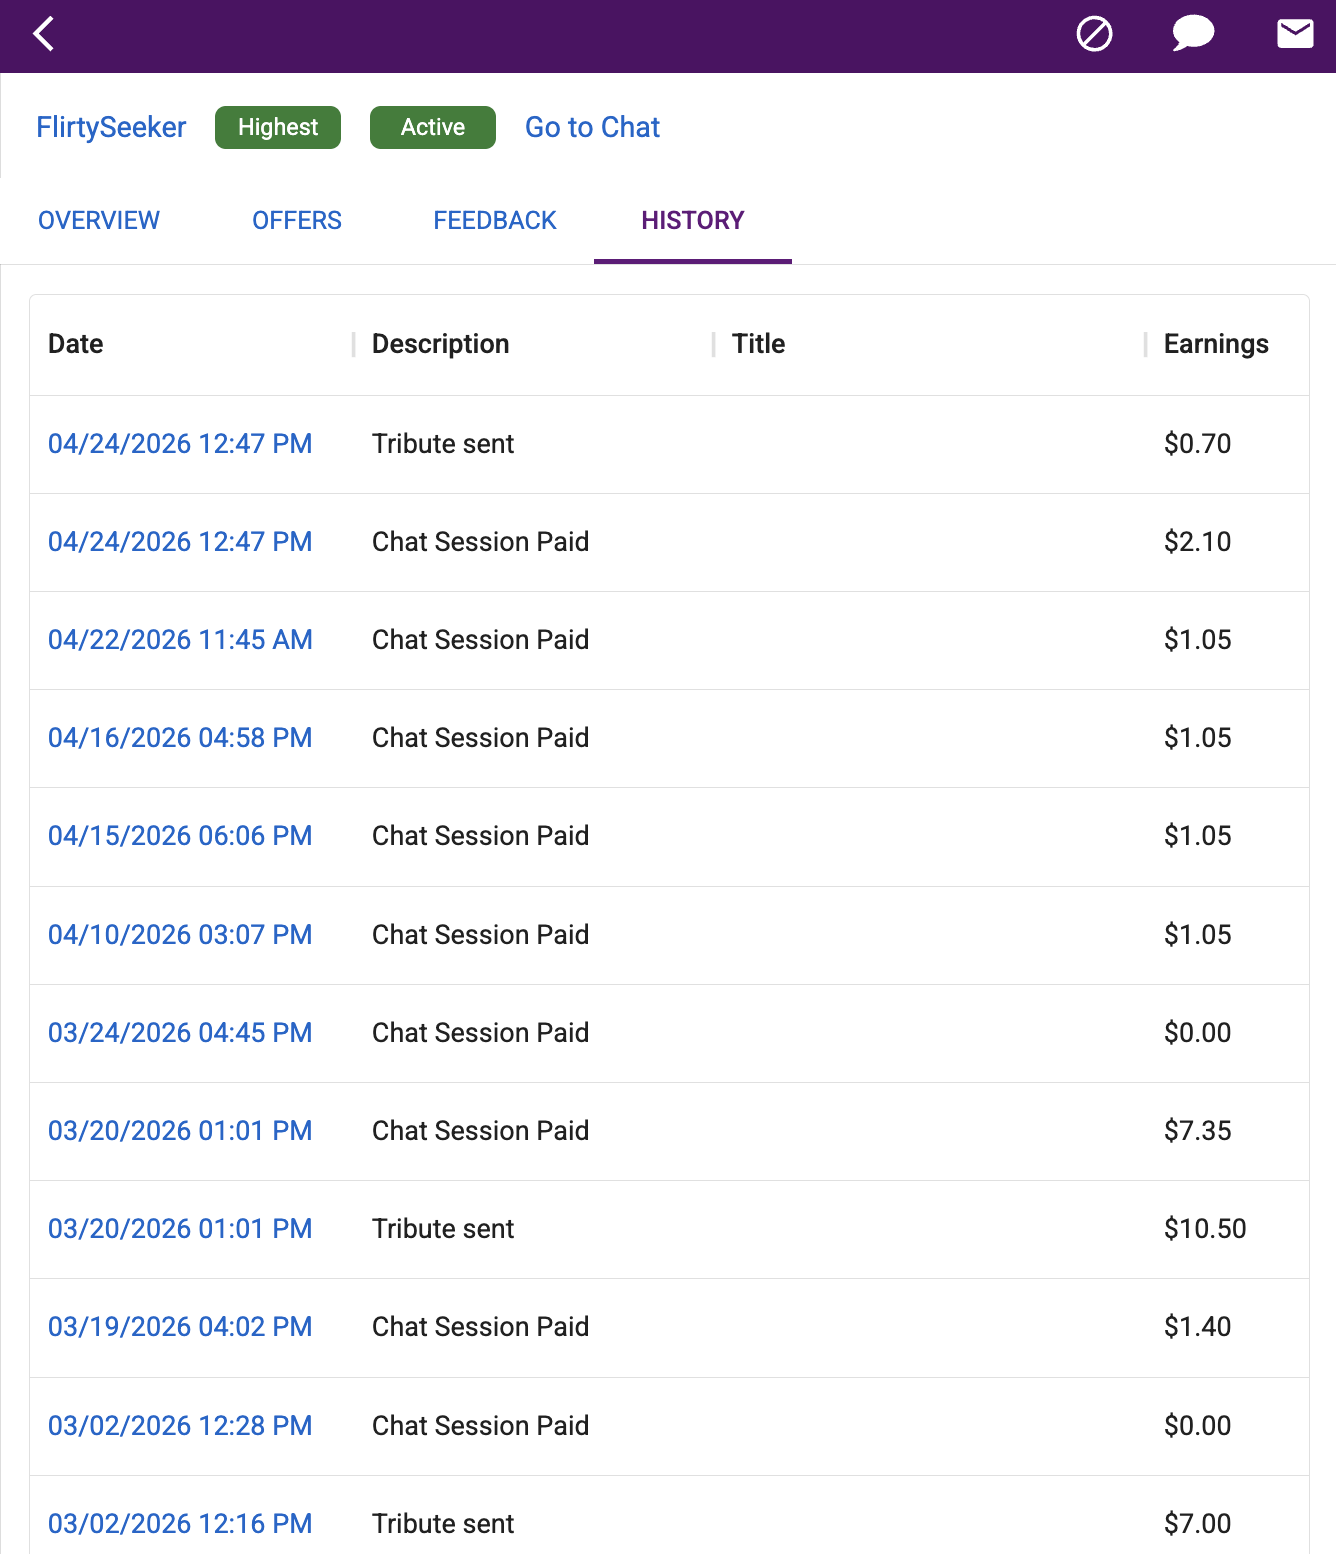The image size is (1336, 1554).
Task: Sort by the Description column header
Action: tap(441, 344)
